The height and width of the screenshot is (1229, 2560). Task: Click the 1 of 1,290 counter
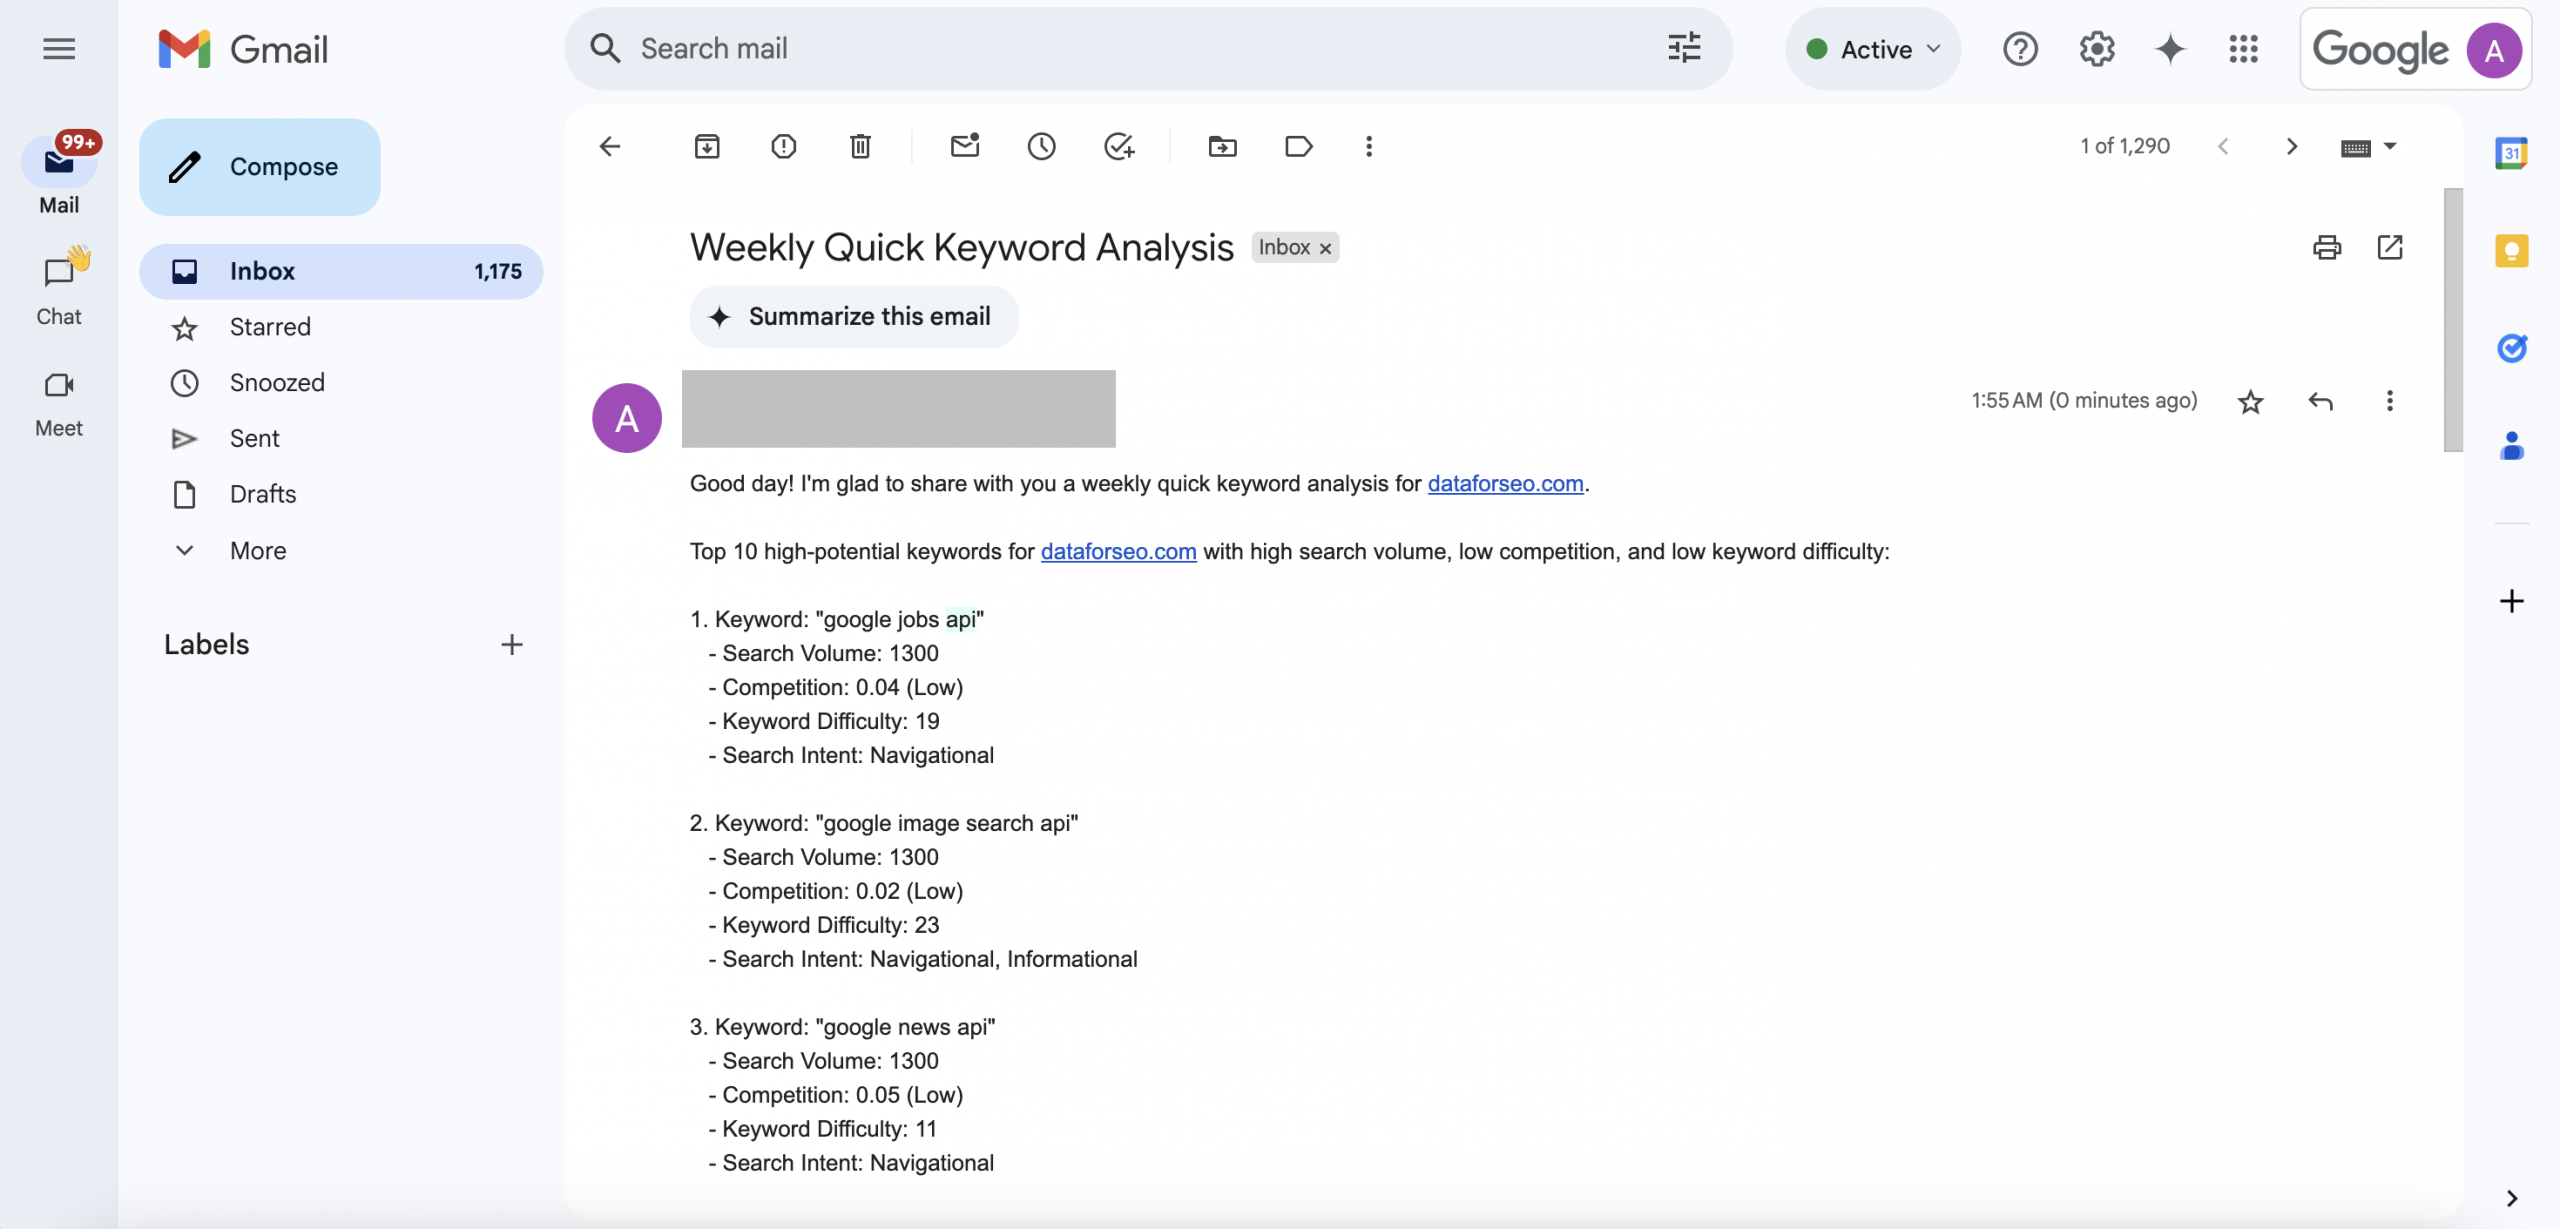[x=2125, y=147]
